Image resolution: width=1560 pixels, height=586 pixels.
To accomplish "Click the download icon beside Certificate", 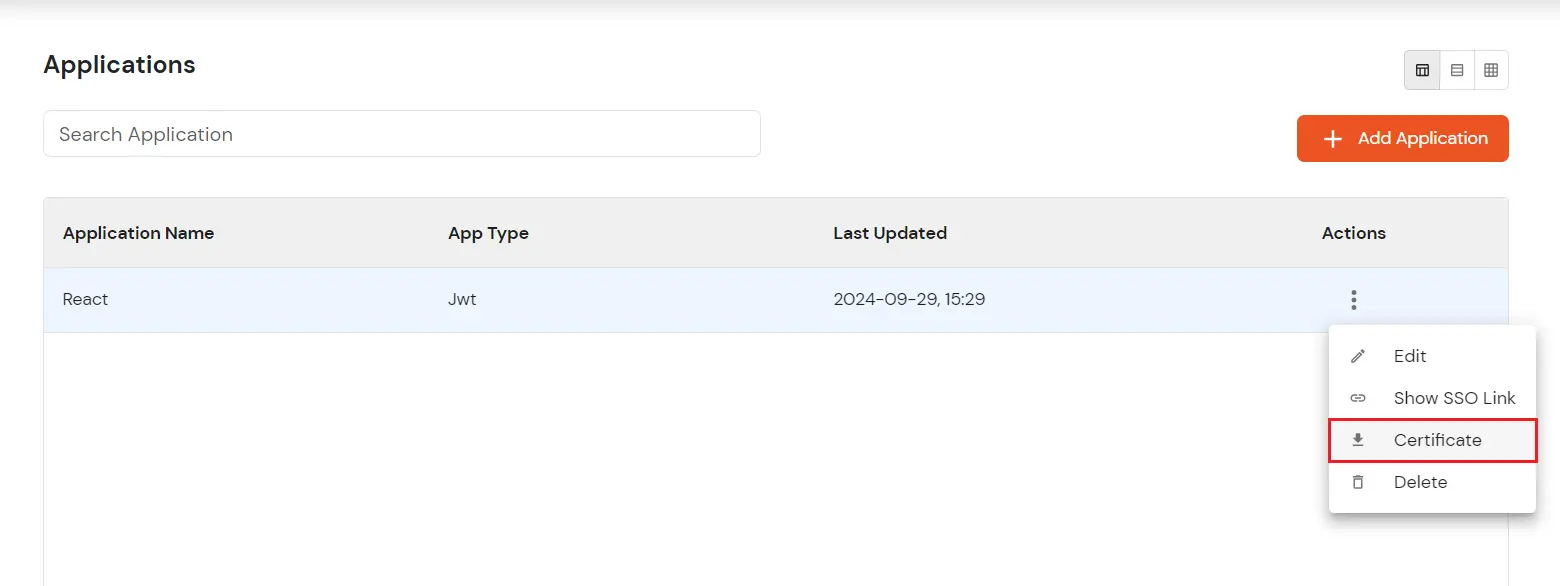I will (x=1359, y=440).
